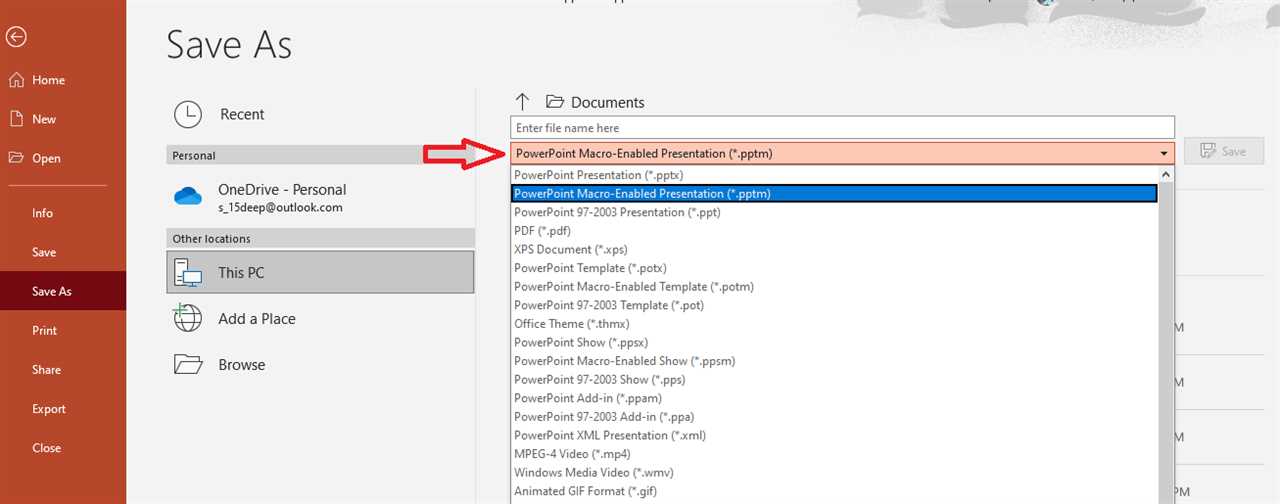The width and height of the screenshot is (1280, 504).
Task: Choose Office Theme (*.thmx) format
Action: pos(833,324)
